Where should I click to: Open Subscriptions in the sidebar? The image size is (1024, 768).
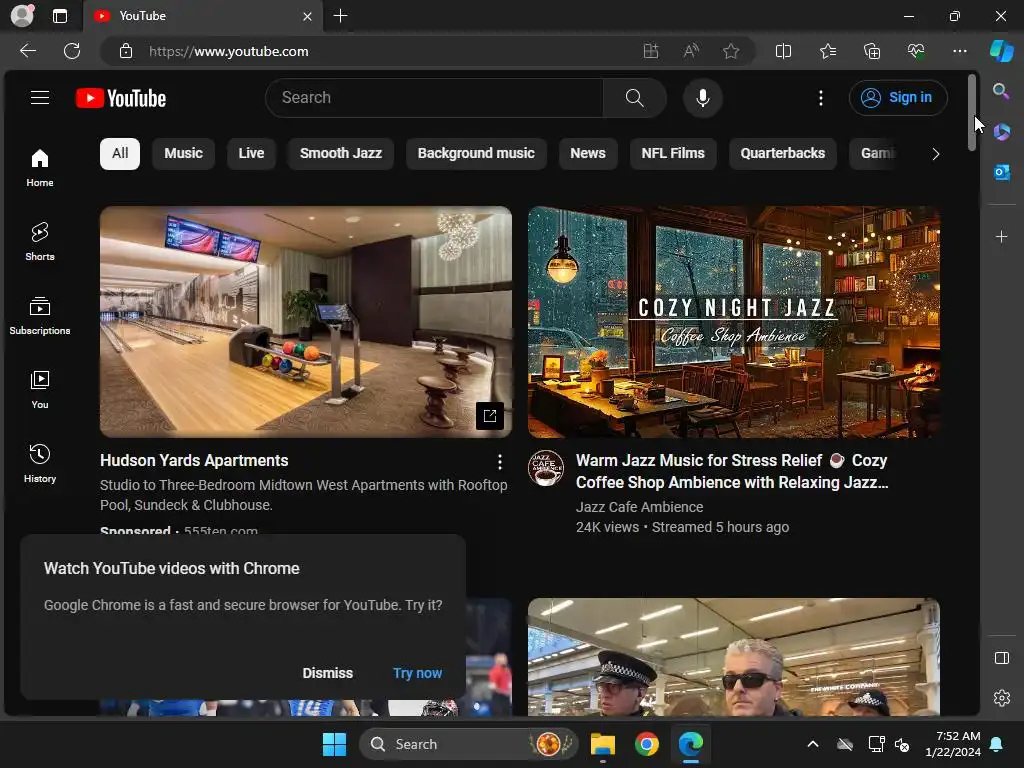(40, 316)
